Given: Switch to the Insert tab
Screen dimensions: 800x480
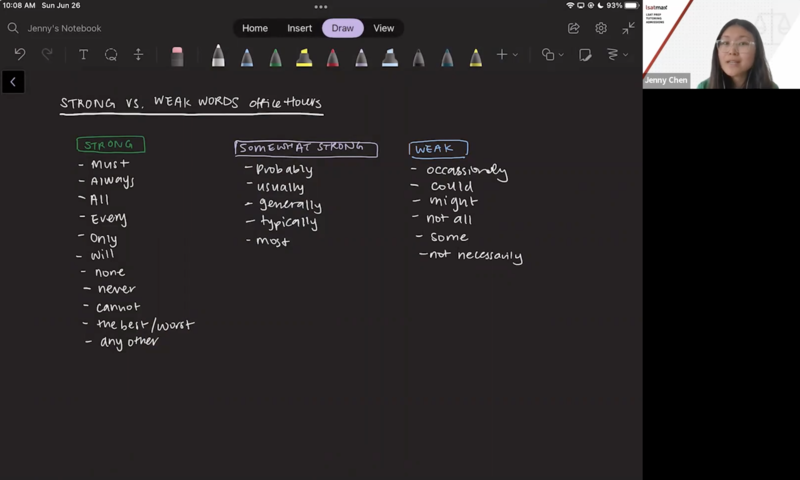Looking at the screenshot, I should [x=300, y=28].
